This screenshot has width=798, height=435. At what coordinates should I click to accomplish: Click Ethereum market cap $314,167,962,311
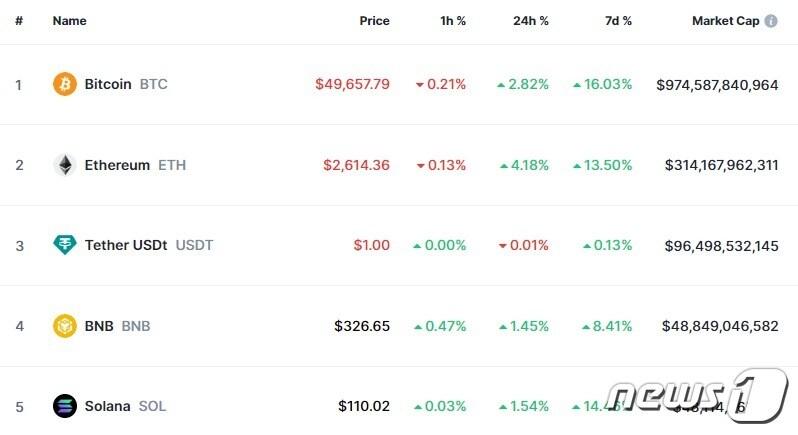tap(721, 165)
